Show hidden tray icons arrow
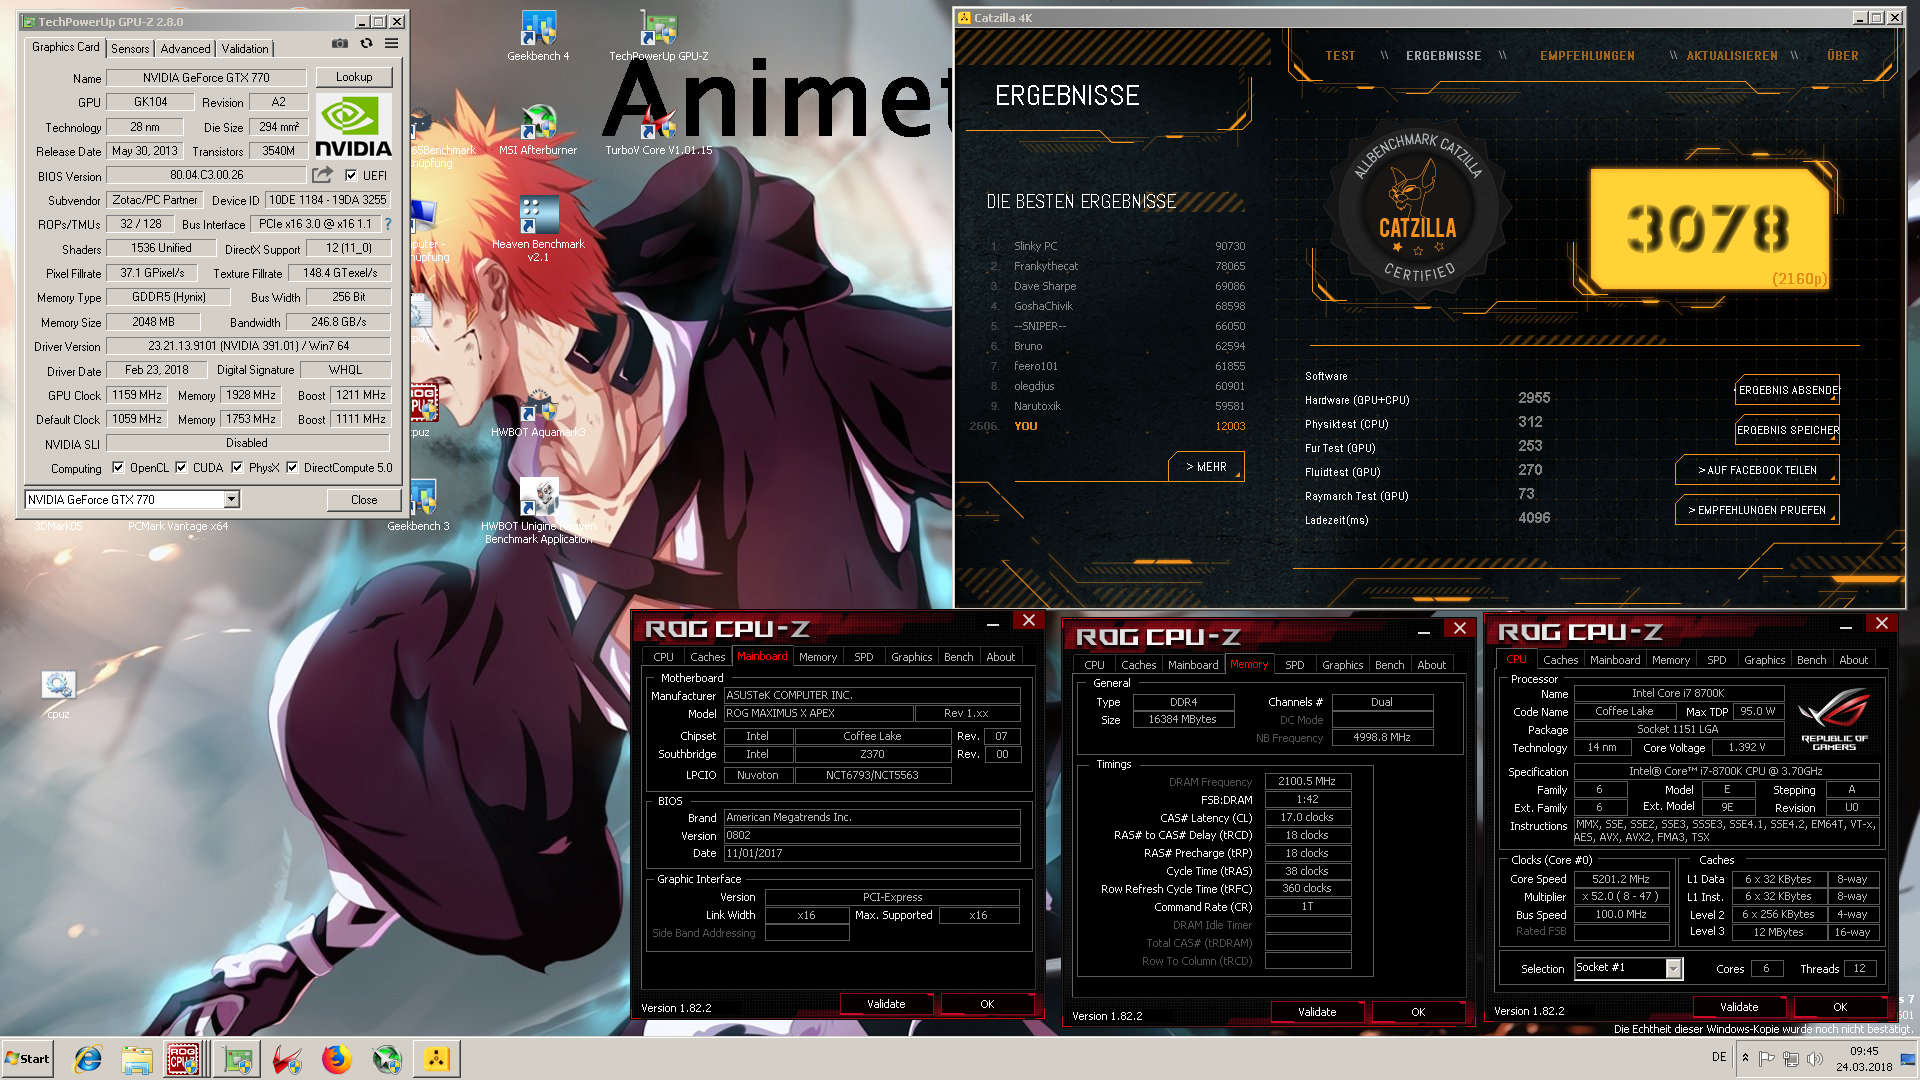 [x=1745, y=1058]
